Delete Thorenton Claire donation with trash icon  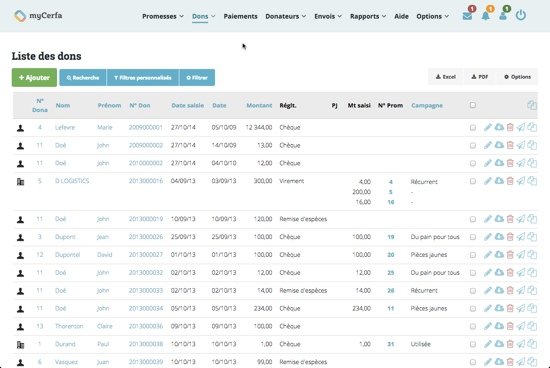(x=510, y=326)
